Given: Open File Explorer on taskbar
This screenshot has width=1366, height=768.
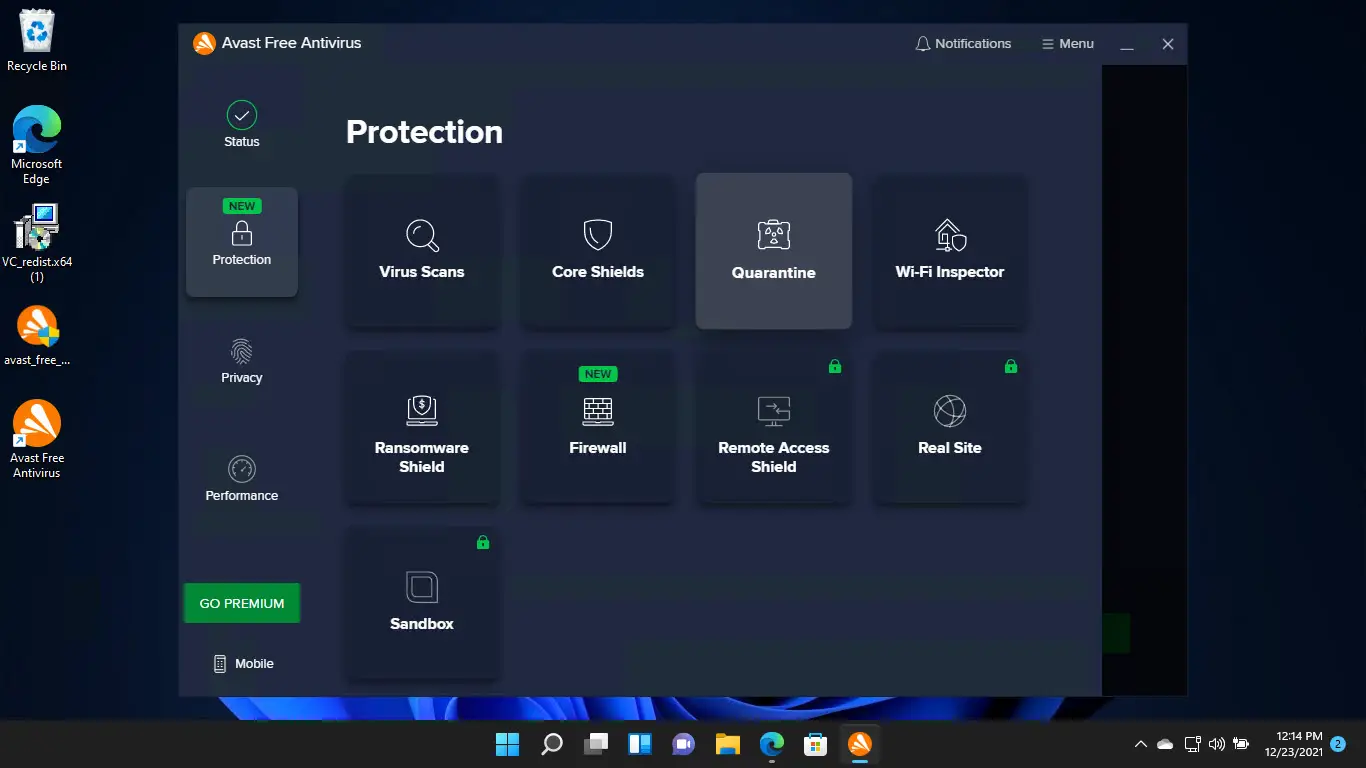Looking at the screenshot, I should (728, 744).
